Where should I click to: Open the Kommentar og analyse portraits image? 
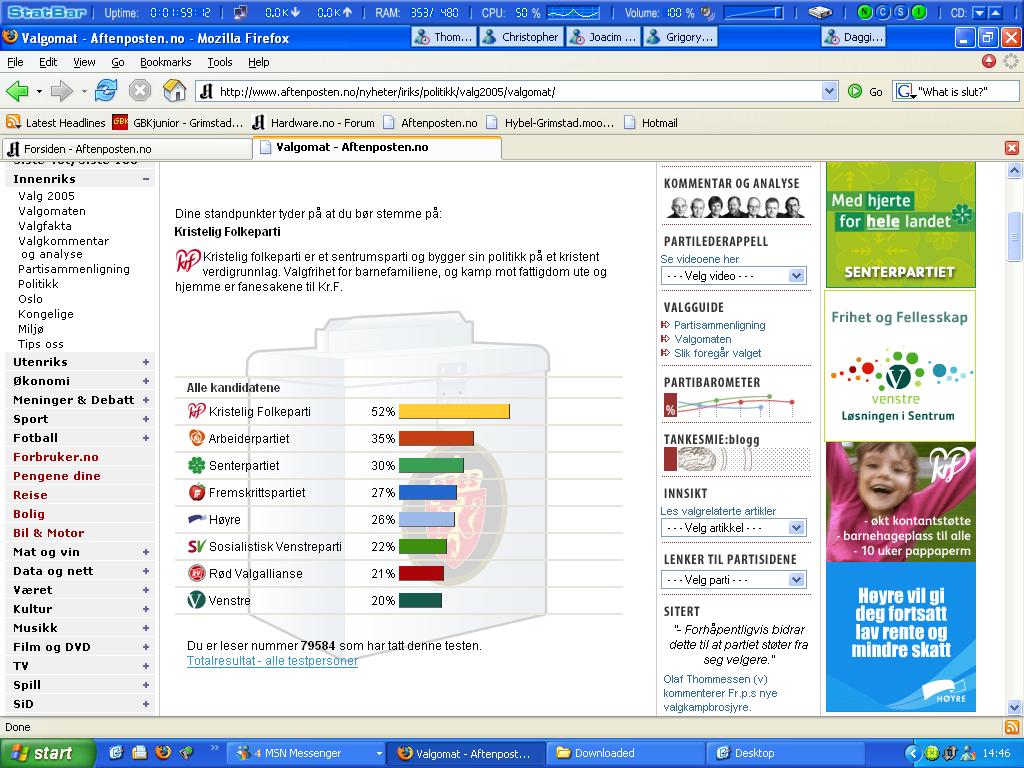click(735, 206)
